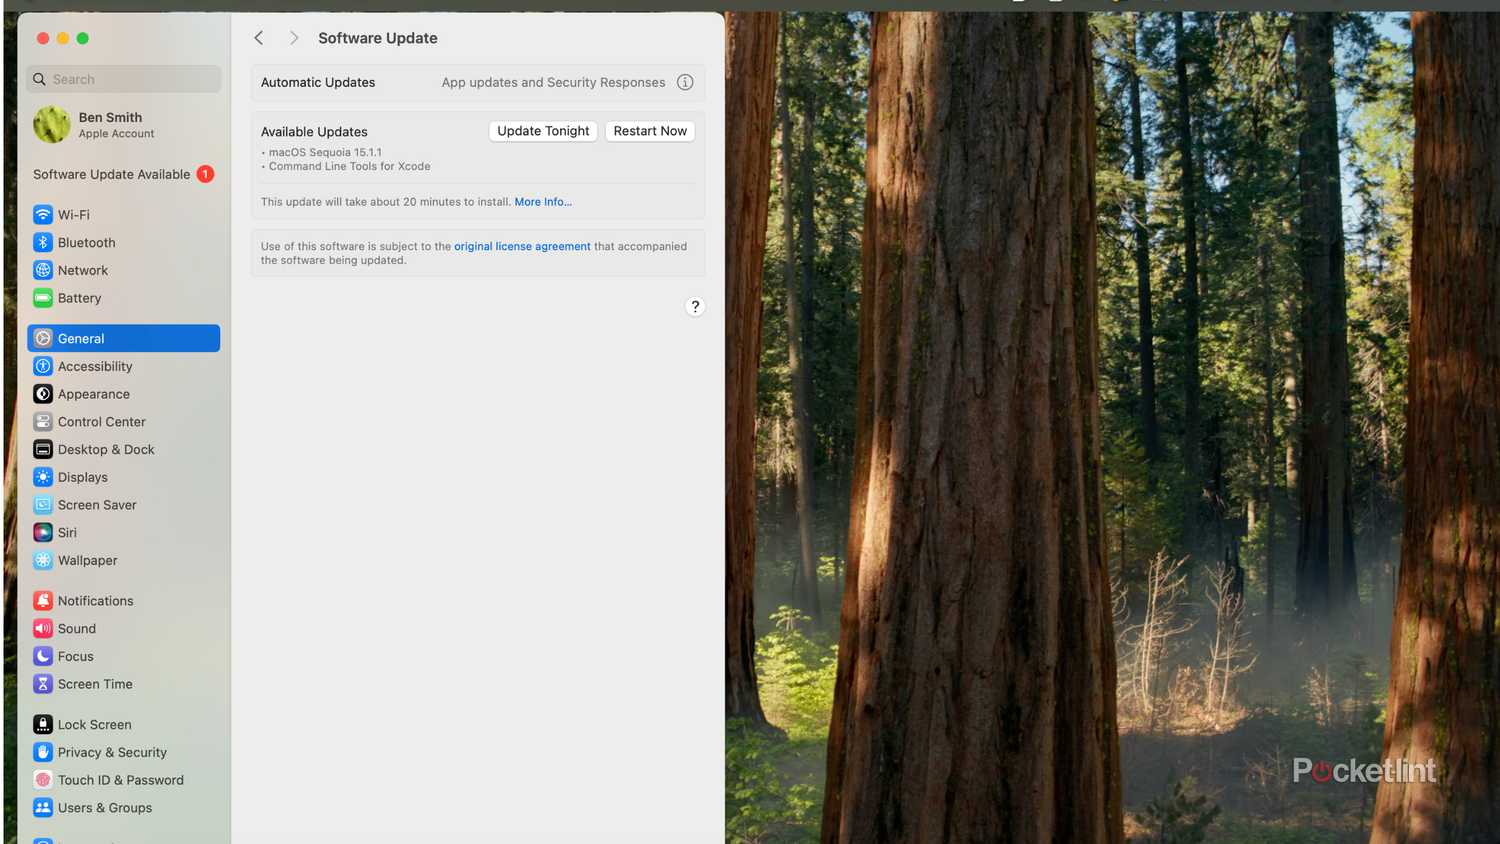
Task: Focus the Search field in the sidebar
Action: pos(124,79)
